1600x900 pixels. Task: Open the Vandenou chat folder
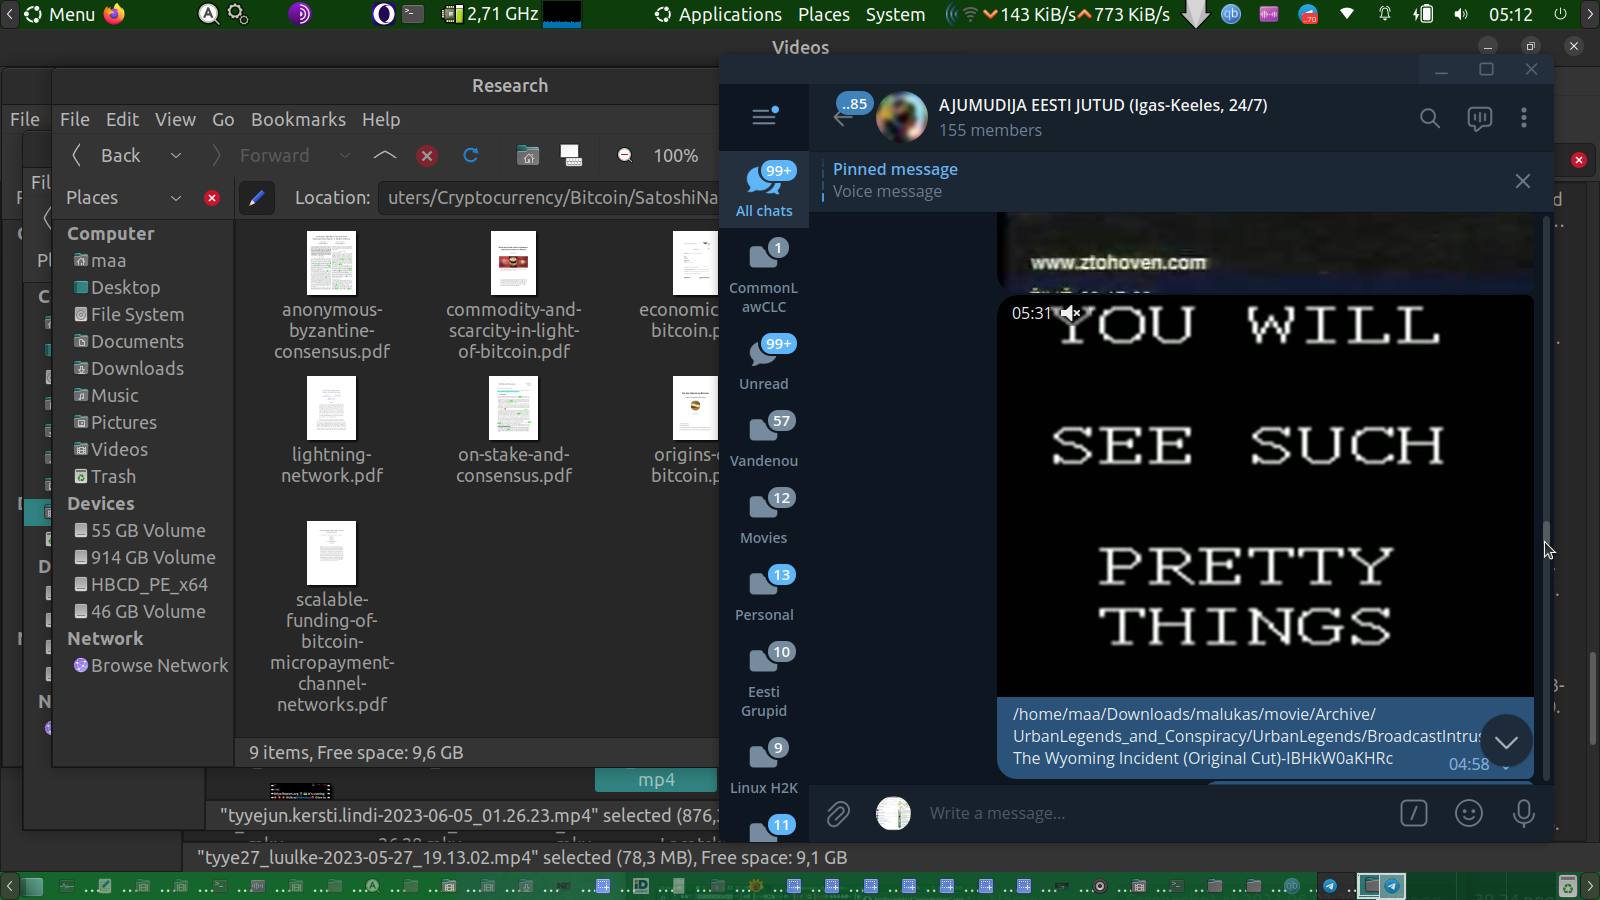click(764, 439)
